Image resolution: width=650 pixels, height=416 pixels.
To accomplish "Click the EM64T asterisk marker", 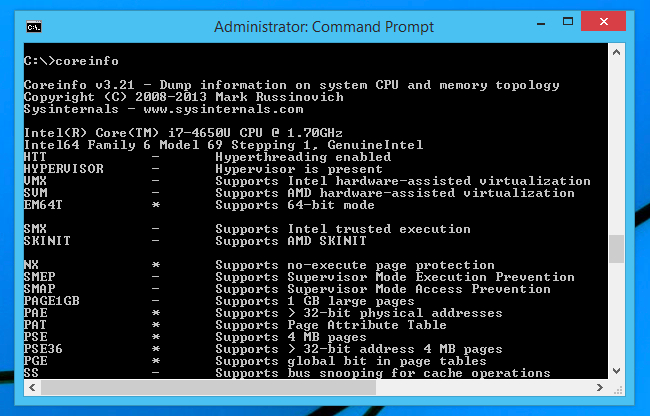I will 156,205.
